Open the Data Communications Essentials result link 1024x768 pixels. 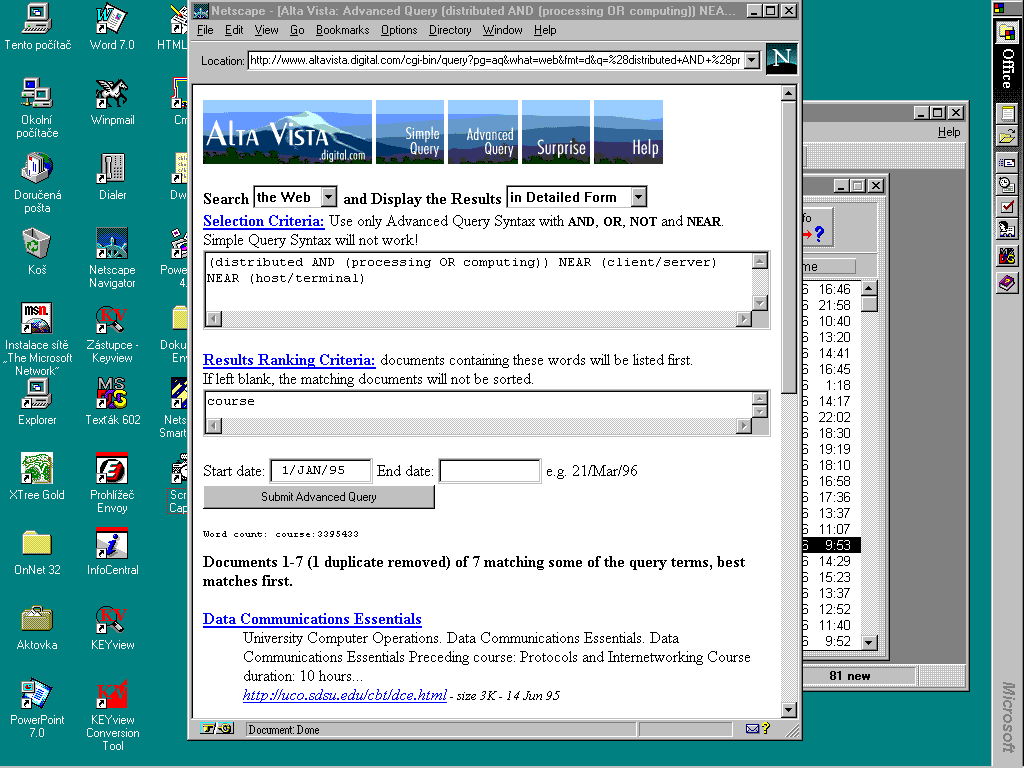tap(312, 619)
